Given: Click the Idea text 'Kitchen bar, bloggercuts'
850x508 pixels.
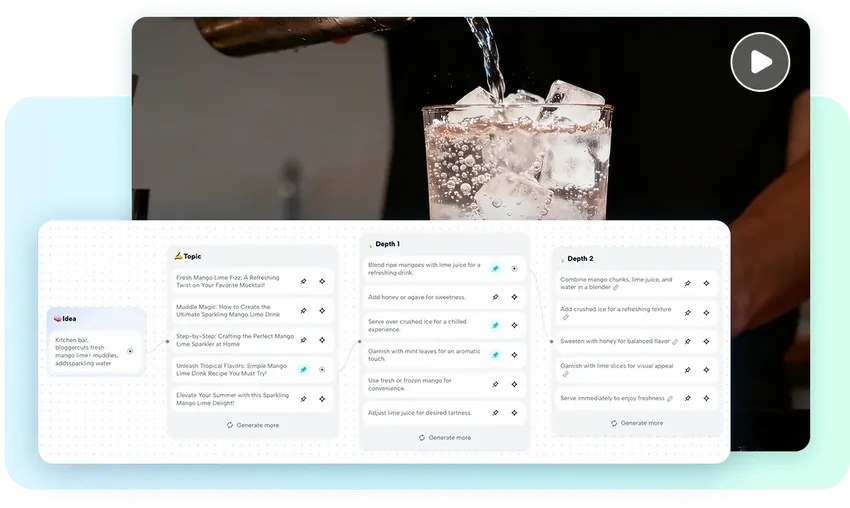Looking at the screenshot, I should click(x=87, y=351).
